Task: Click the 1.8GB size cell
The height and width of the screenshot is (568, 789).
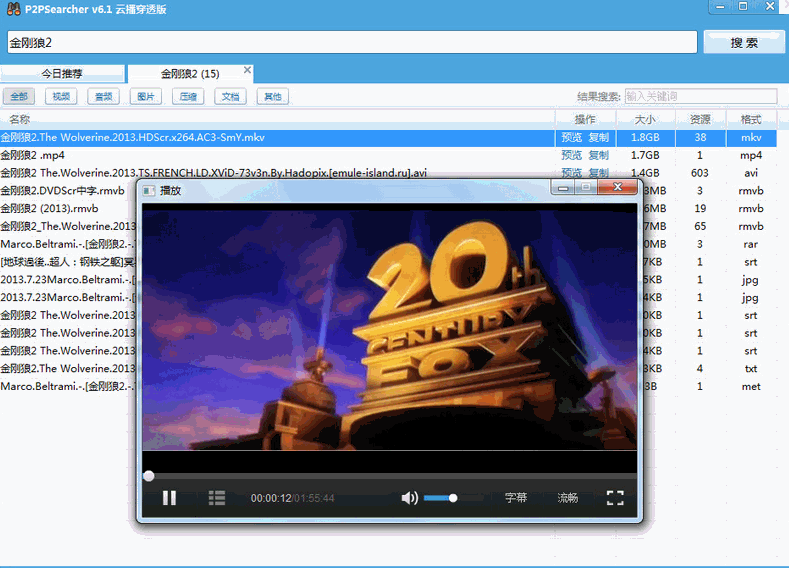Action: tap(645, 137)
